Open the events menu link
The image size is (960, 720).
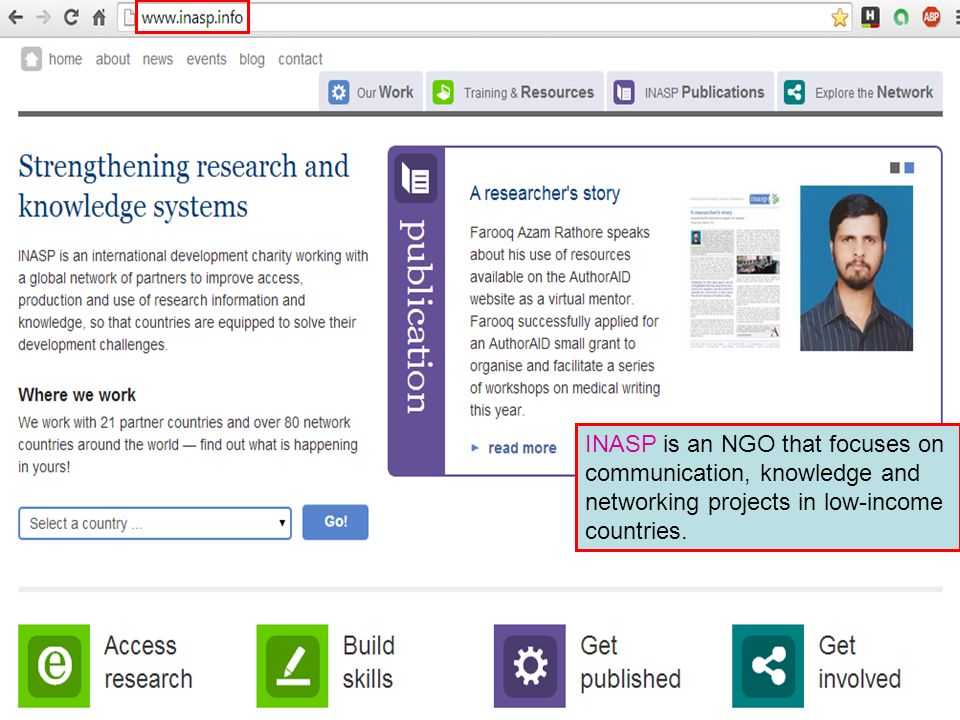[206, 59]
